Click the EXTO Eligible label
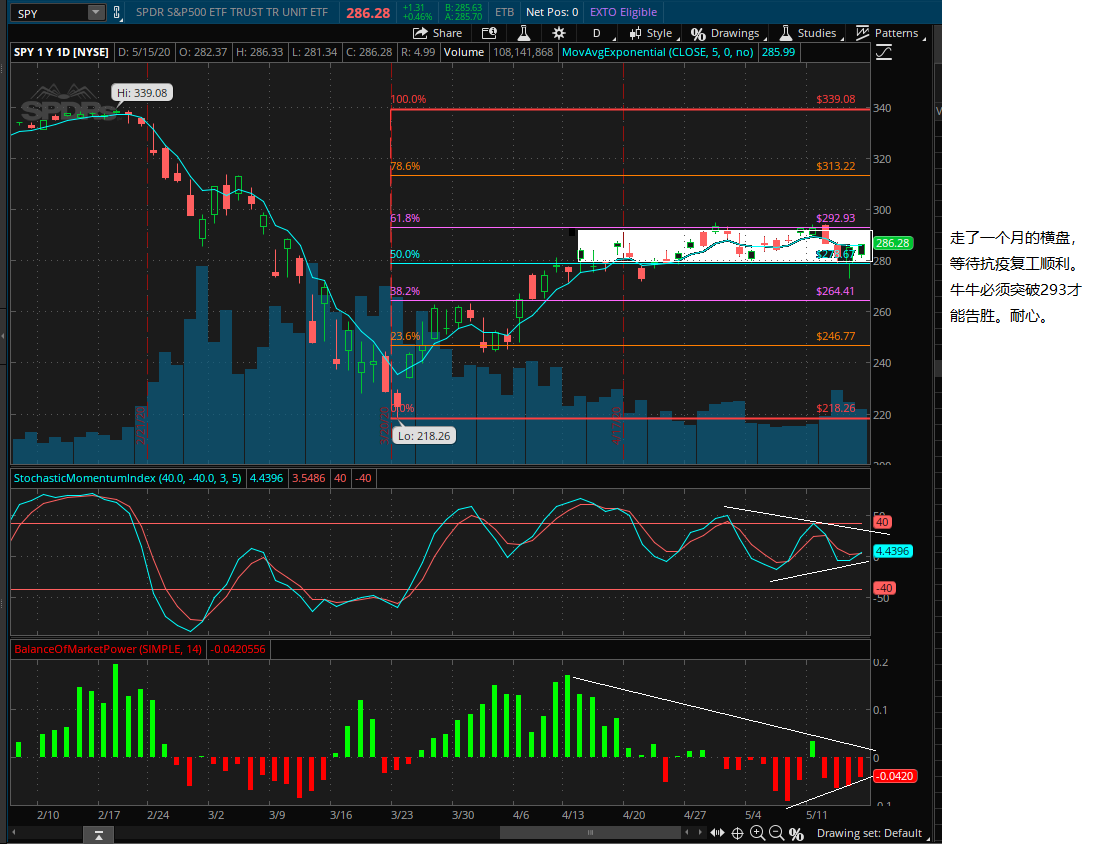This screenshot has width=1094, height=844. [x=623, y=12]
